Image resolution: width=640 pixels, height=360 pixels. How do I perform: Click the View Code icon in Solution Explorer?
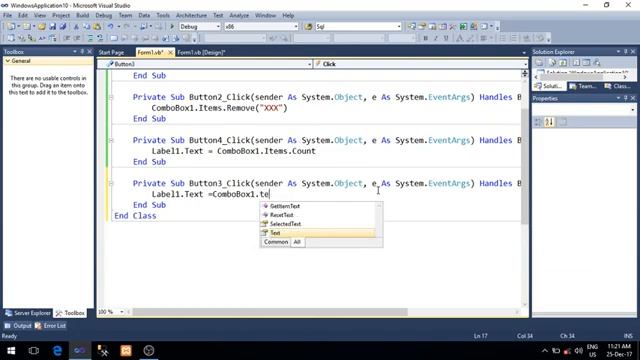tap(576, 62)
